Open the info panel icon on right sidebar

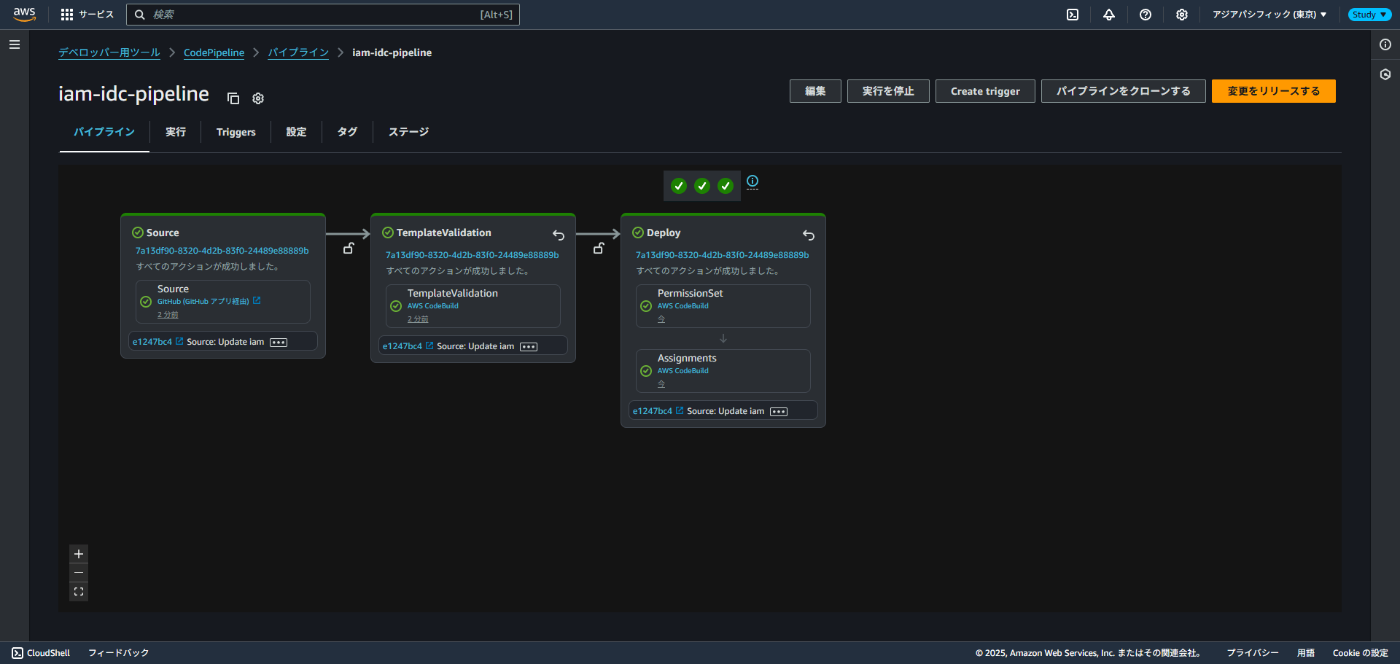click(1385, 45)
